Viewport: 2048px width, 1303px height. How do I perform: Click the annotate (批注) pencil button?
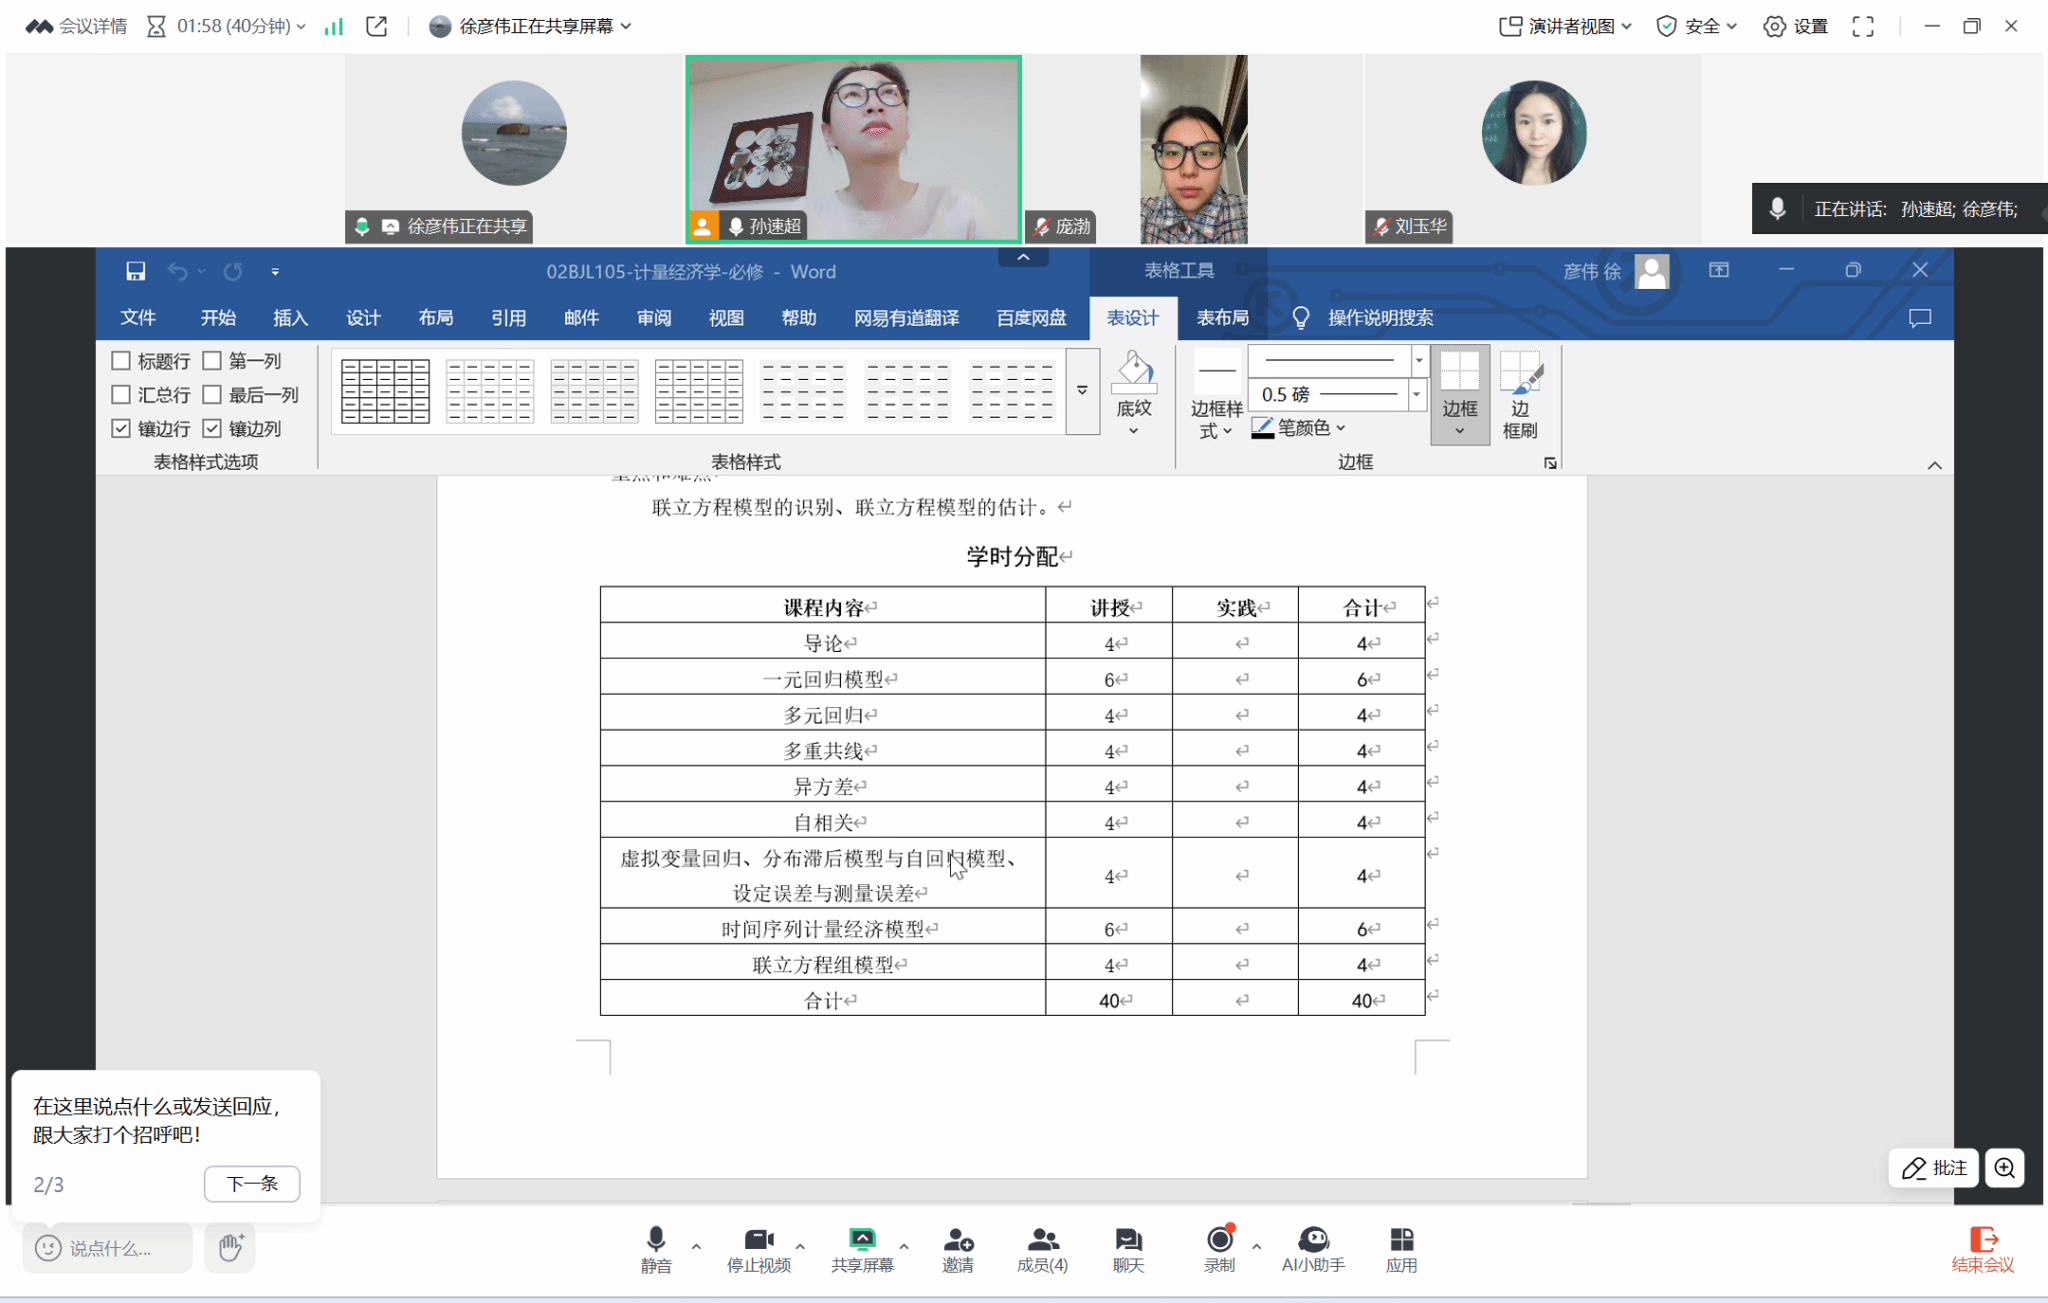1934,1168
